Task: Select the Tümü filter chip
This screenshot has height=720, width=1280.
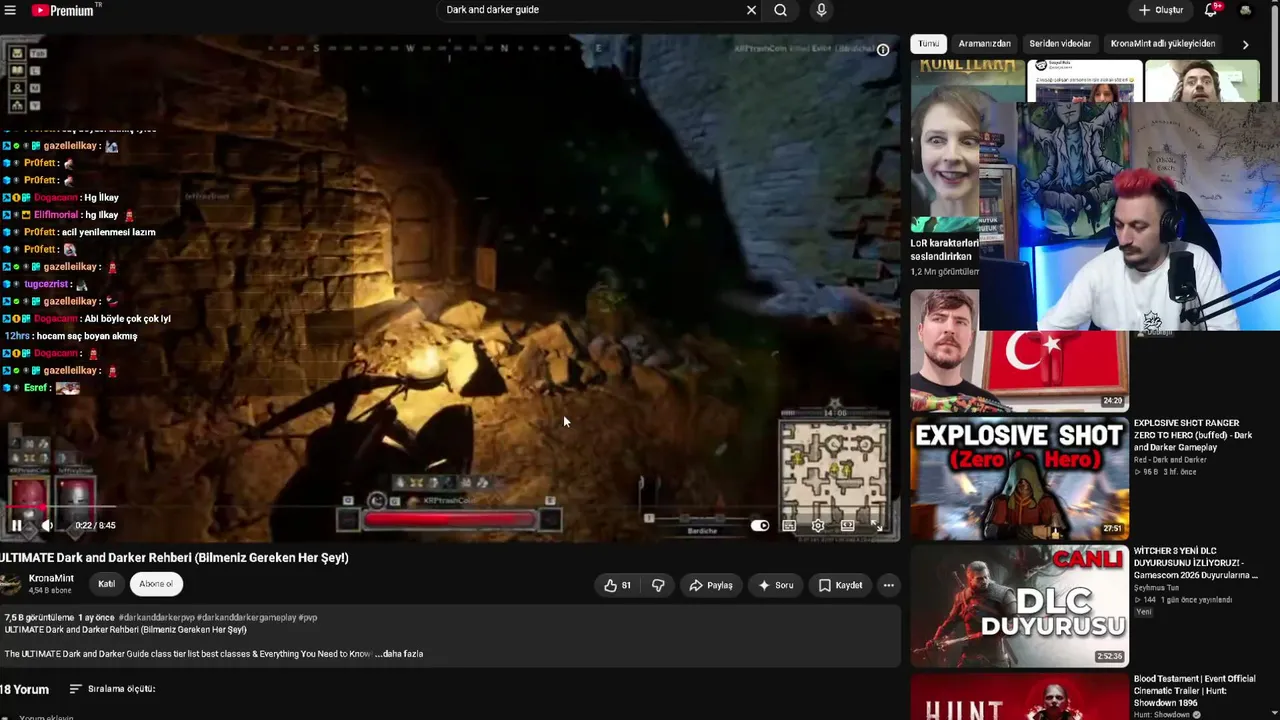Action: click(x=929, y=44)
